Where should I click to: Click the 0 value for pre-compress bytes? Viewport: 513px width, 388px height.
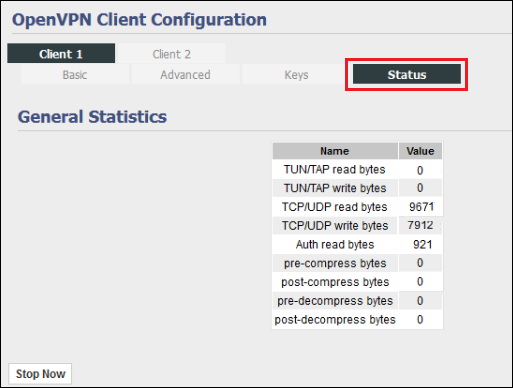[x=420, y=263]
